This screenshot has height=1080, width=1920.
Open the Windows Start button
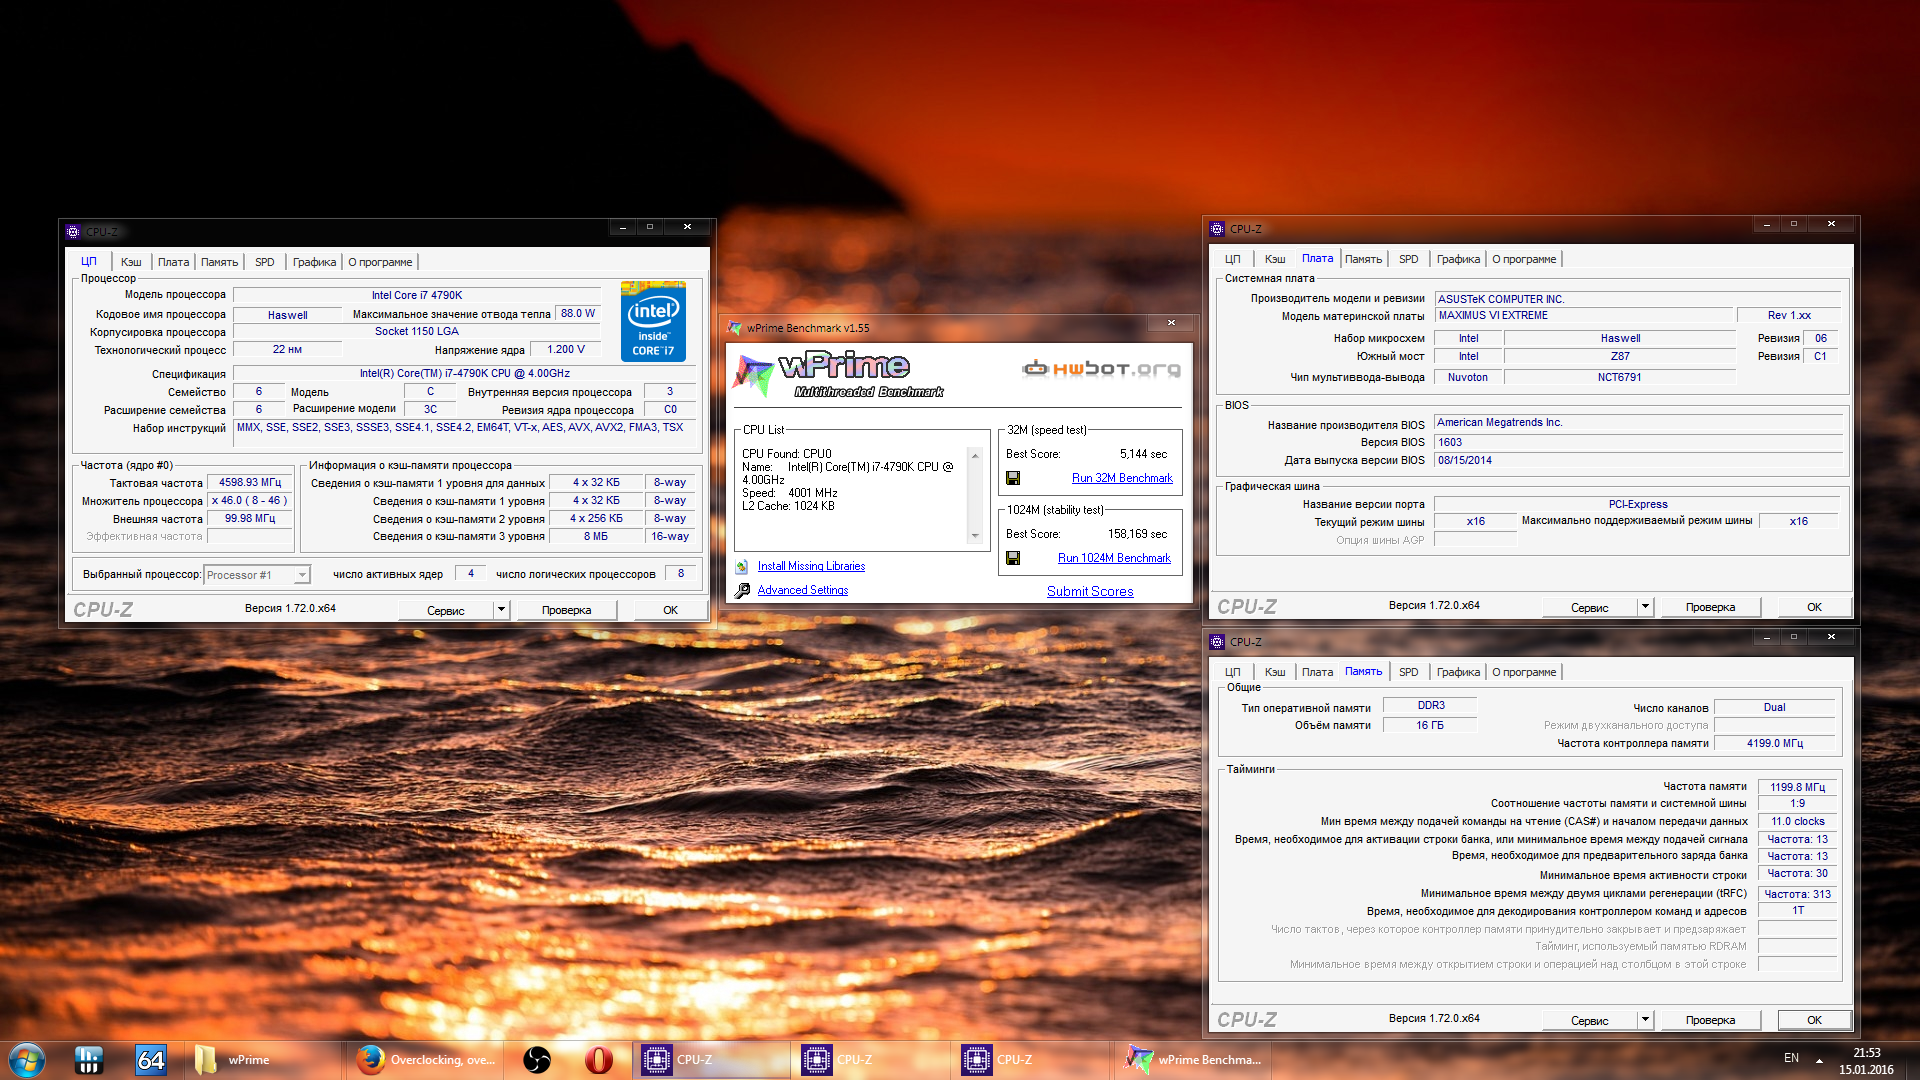click(27, 1060)
